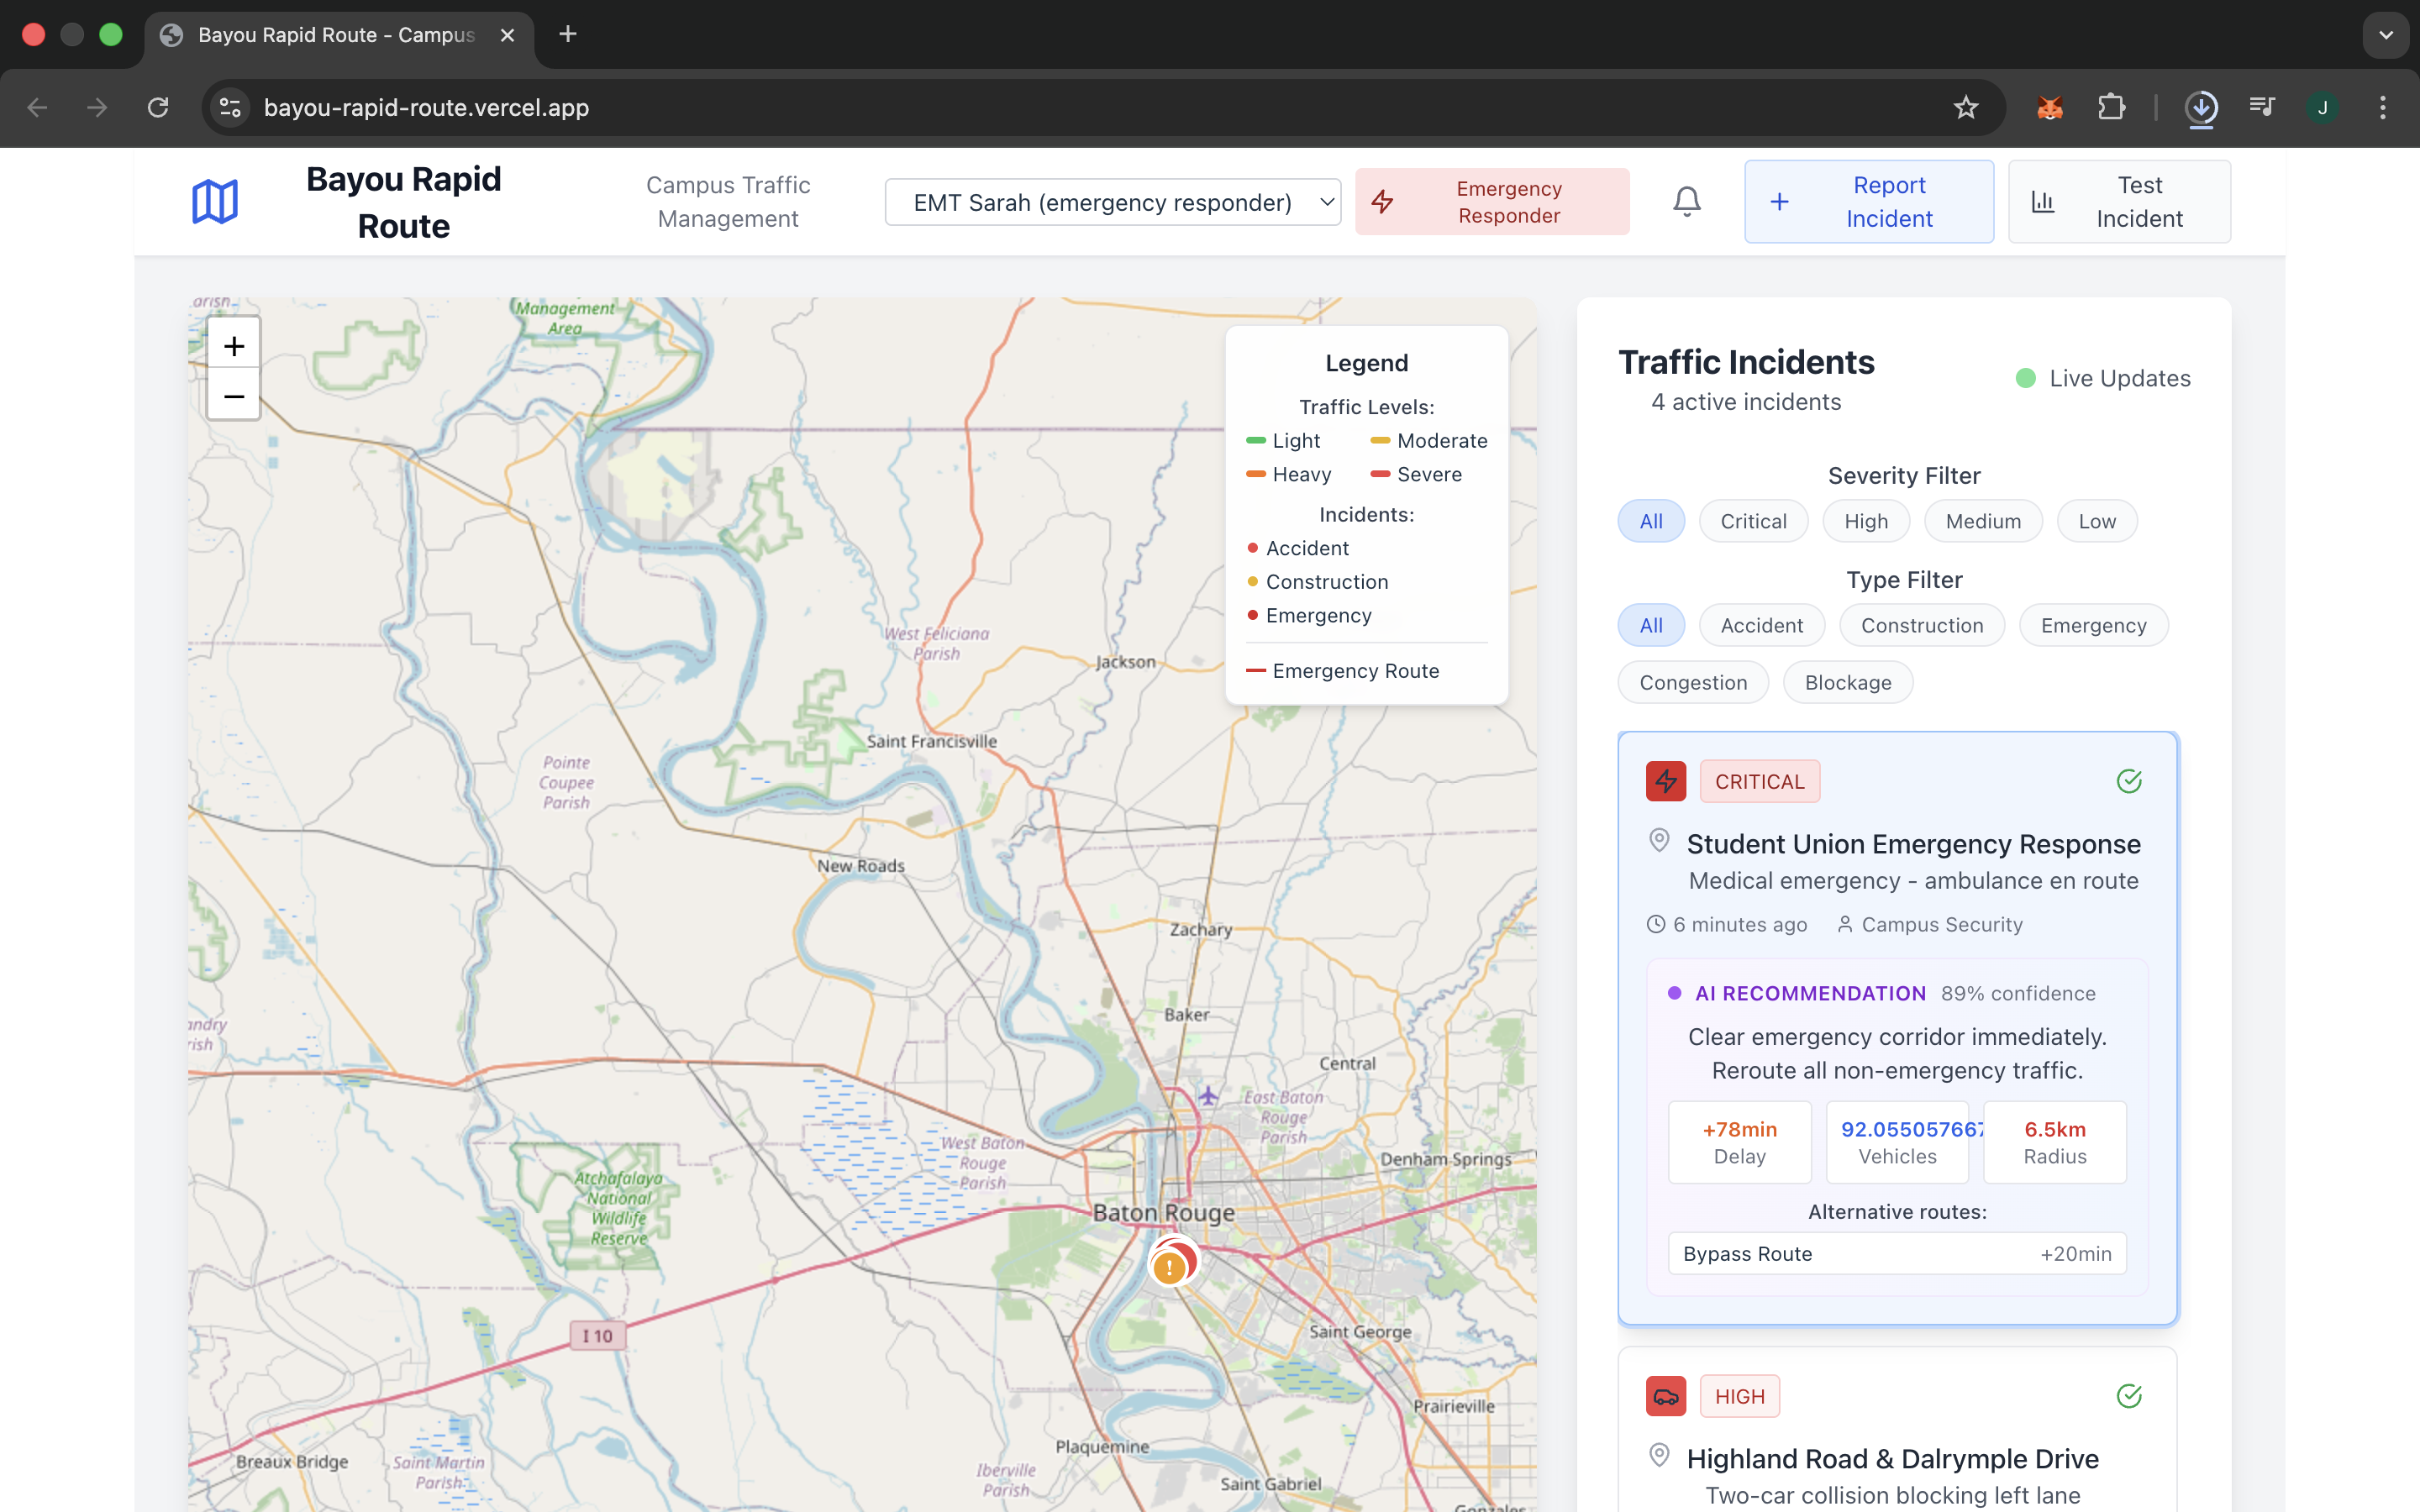
Task: Click the check-circle icon on HIGH incident
Action: [x=2129, y=1396]
